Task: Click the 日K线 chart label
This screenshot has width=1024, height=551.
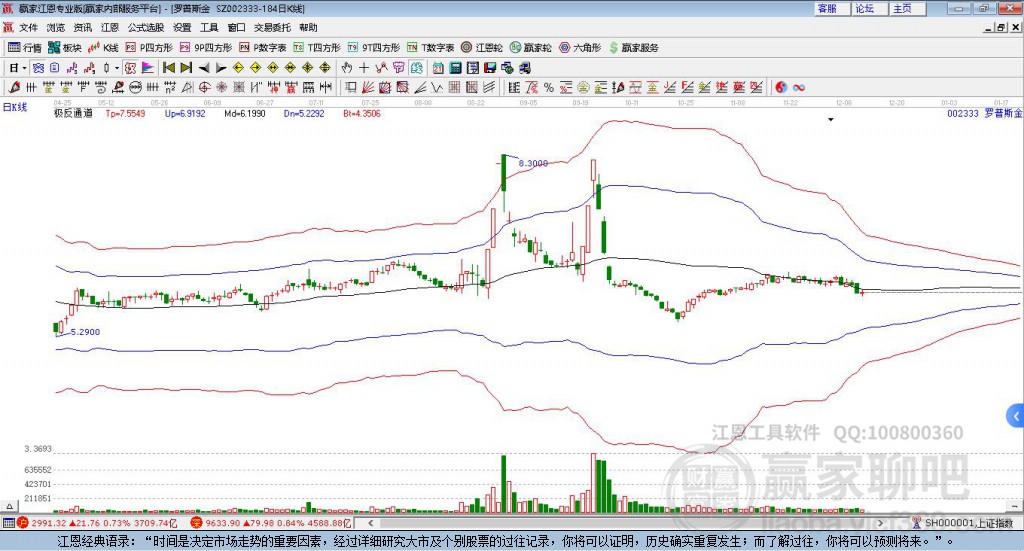Action: [15, 107]
